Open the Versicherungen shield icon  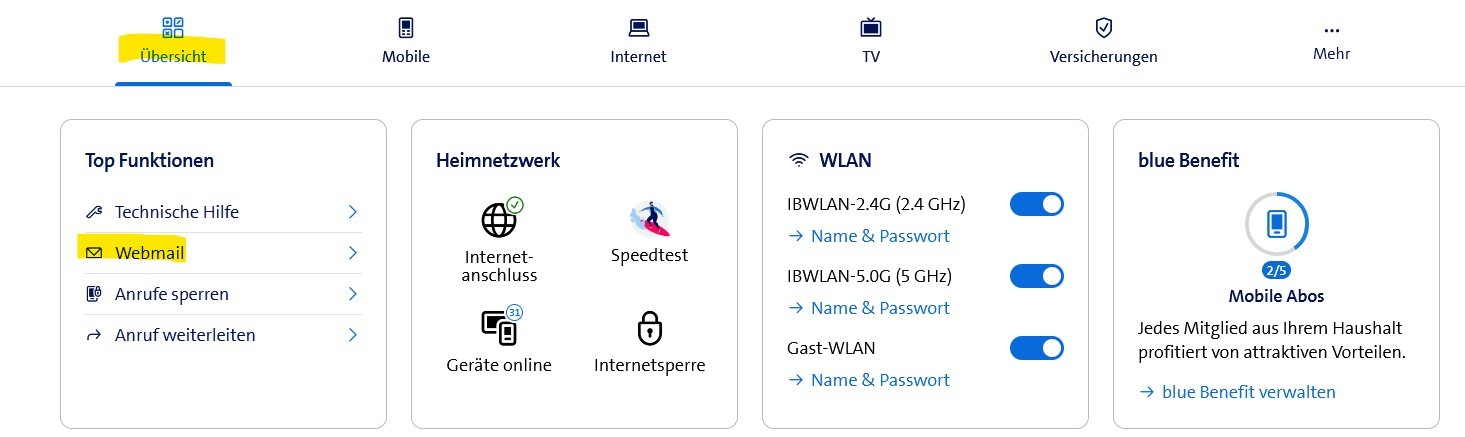coord(1103,28)
